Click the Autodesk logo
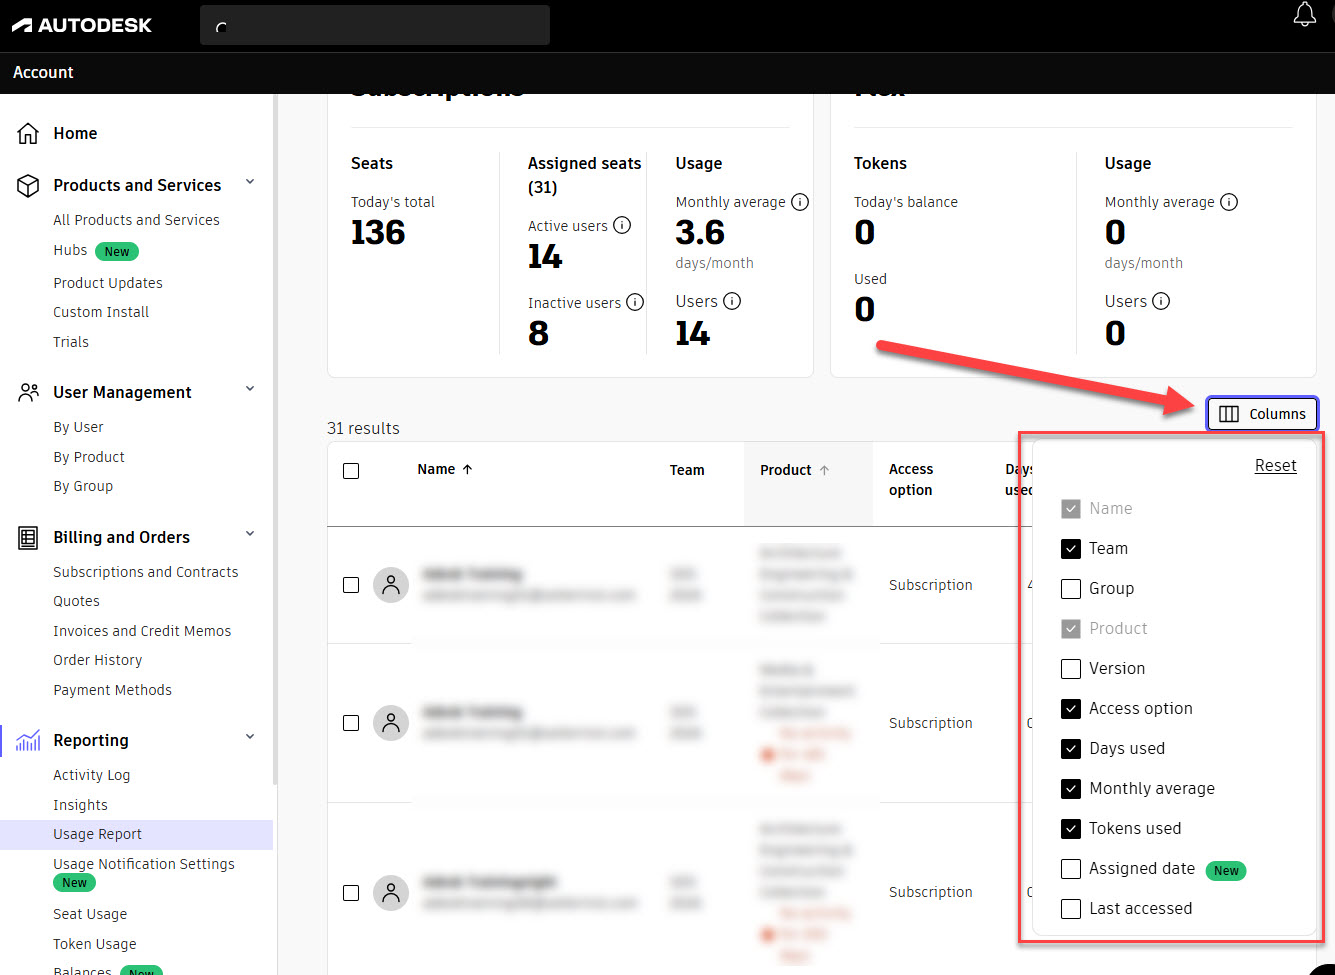Screen dimensions: 1335x975 [82, 25]
